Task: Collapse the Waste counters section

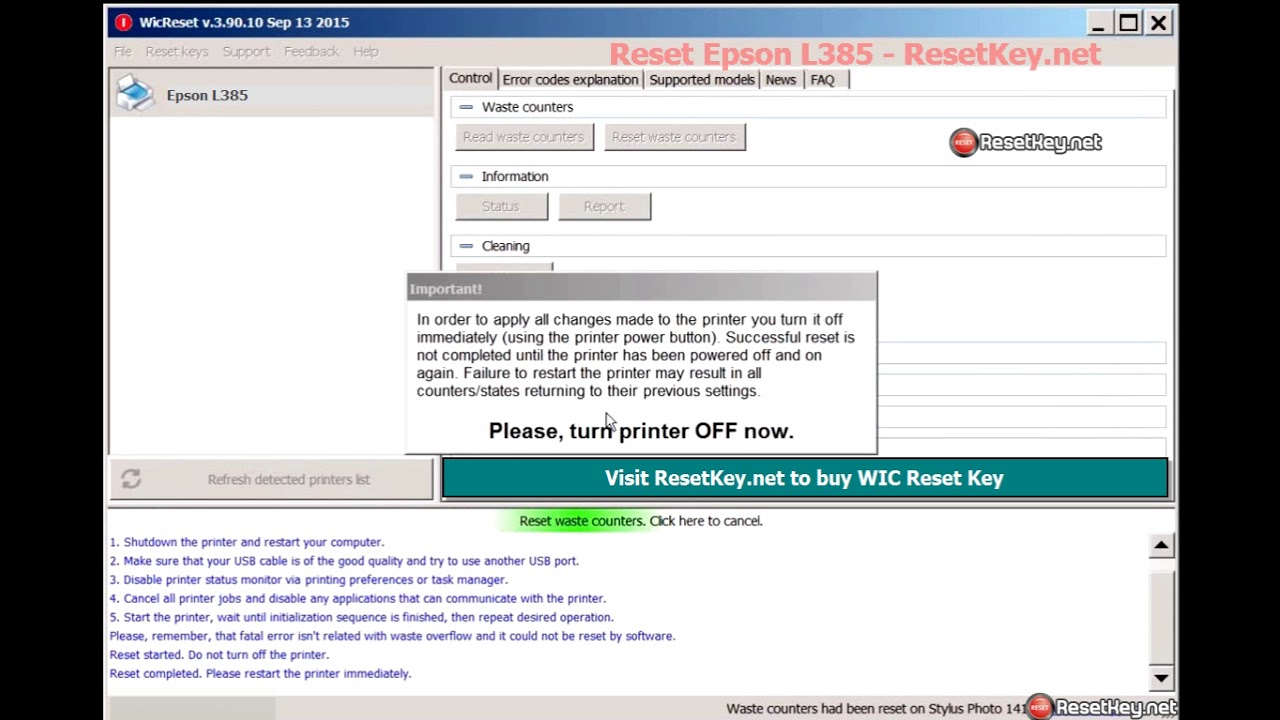Action: [466, 107]
